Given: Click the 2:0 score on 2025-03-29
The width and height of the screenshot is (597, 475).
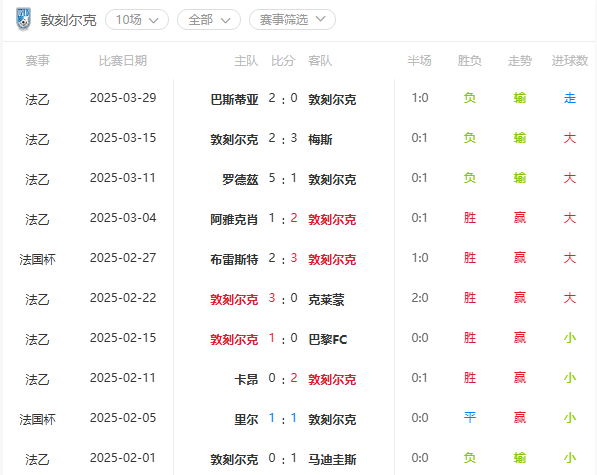Looking at the screenshot, I should [283, 99].
